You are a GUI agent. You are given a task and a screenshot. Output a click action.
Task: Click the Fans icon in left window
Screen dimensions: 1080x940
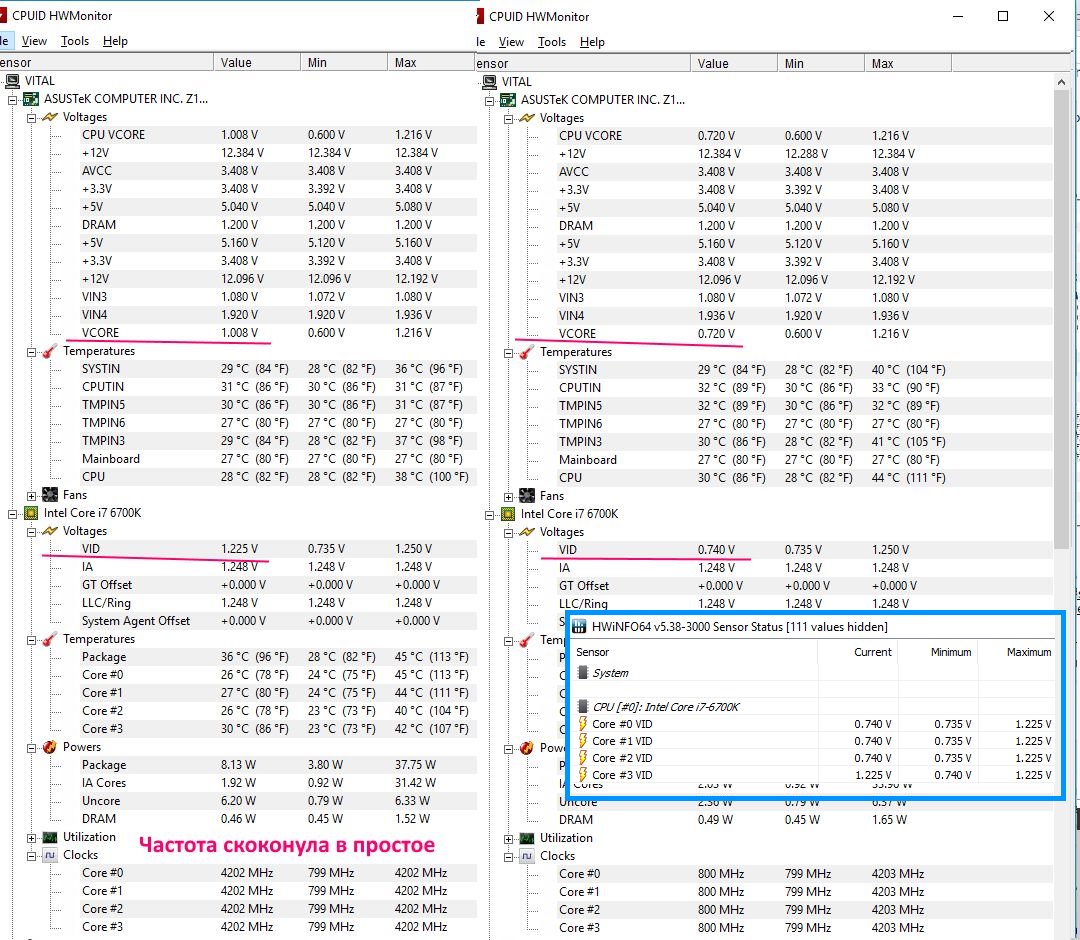50,494
